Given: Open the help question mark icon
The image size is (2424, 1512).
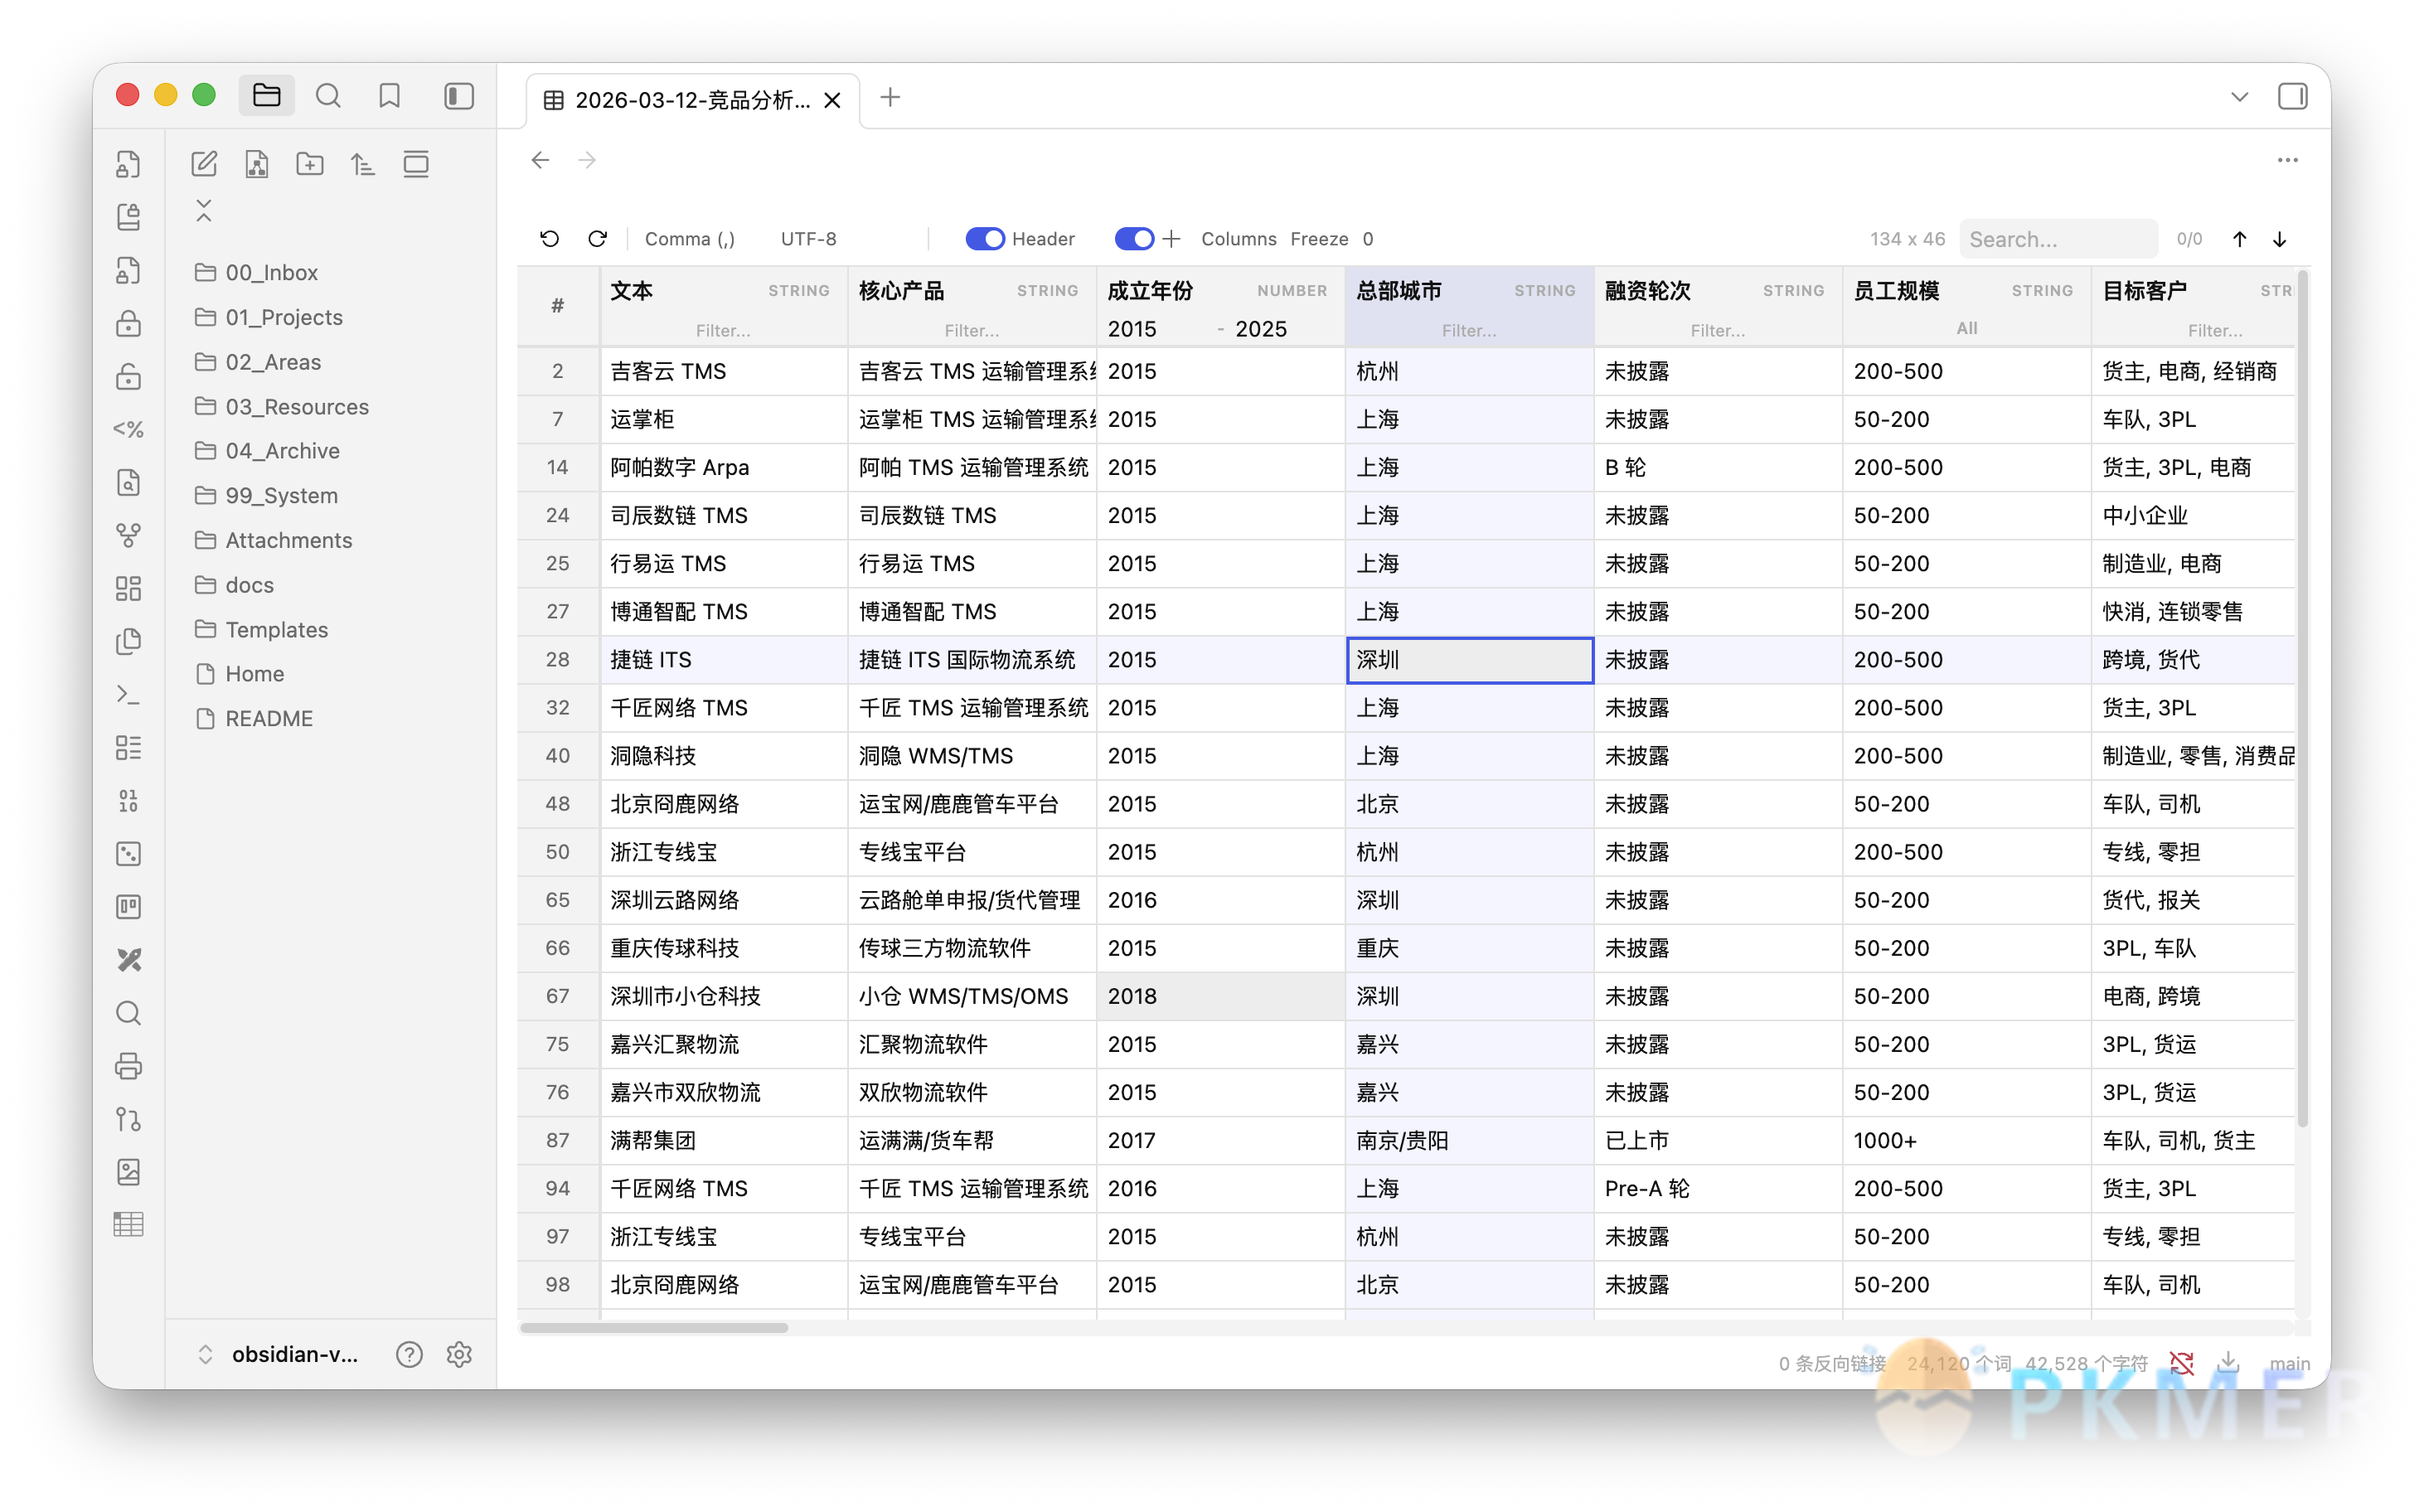Looking at the screenshot, I should click(409, 1355).
